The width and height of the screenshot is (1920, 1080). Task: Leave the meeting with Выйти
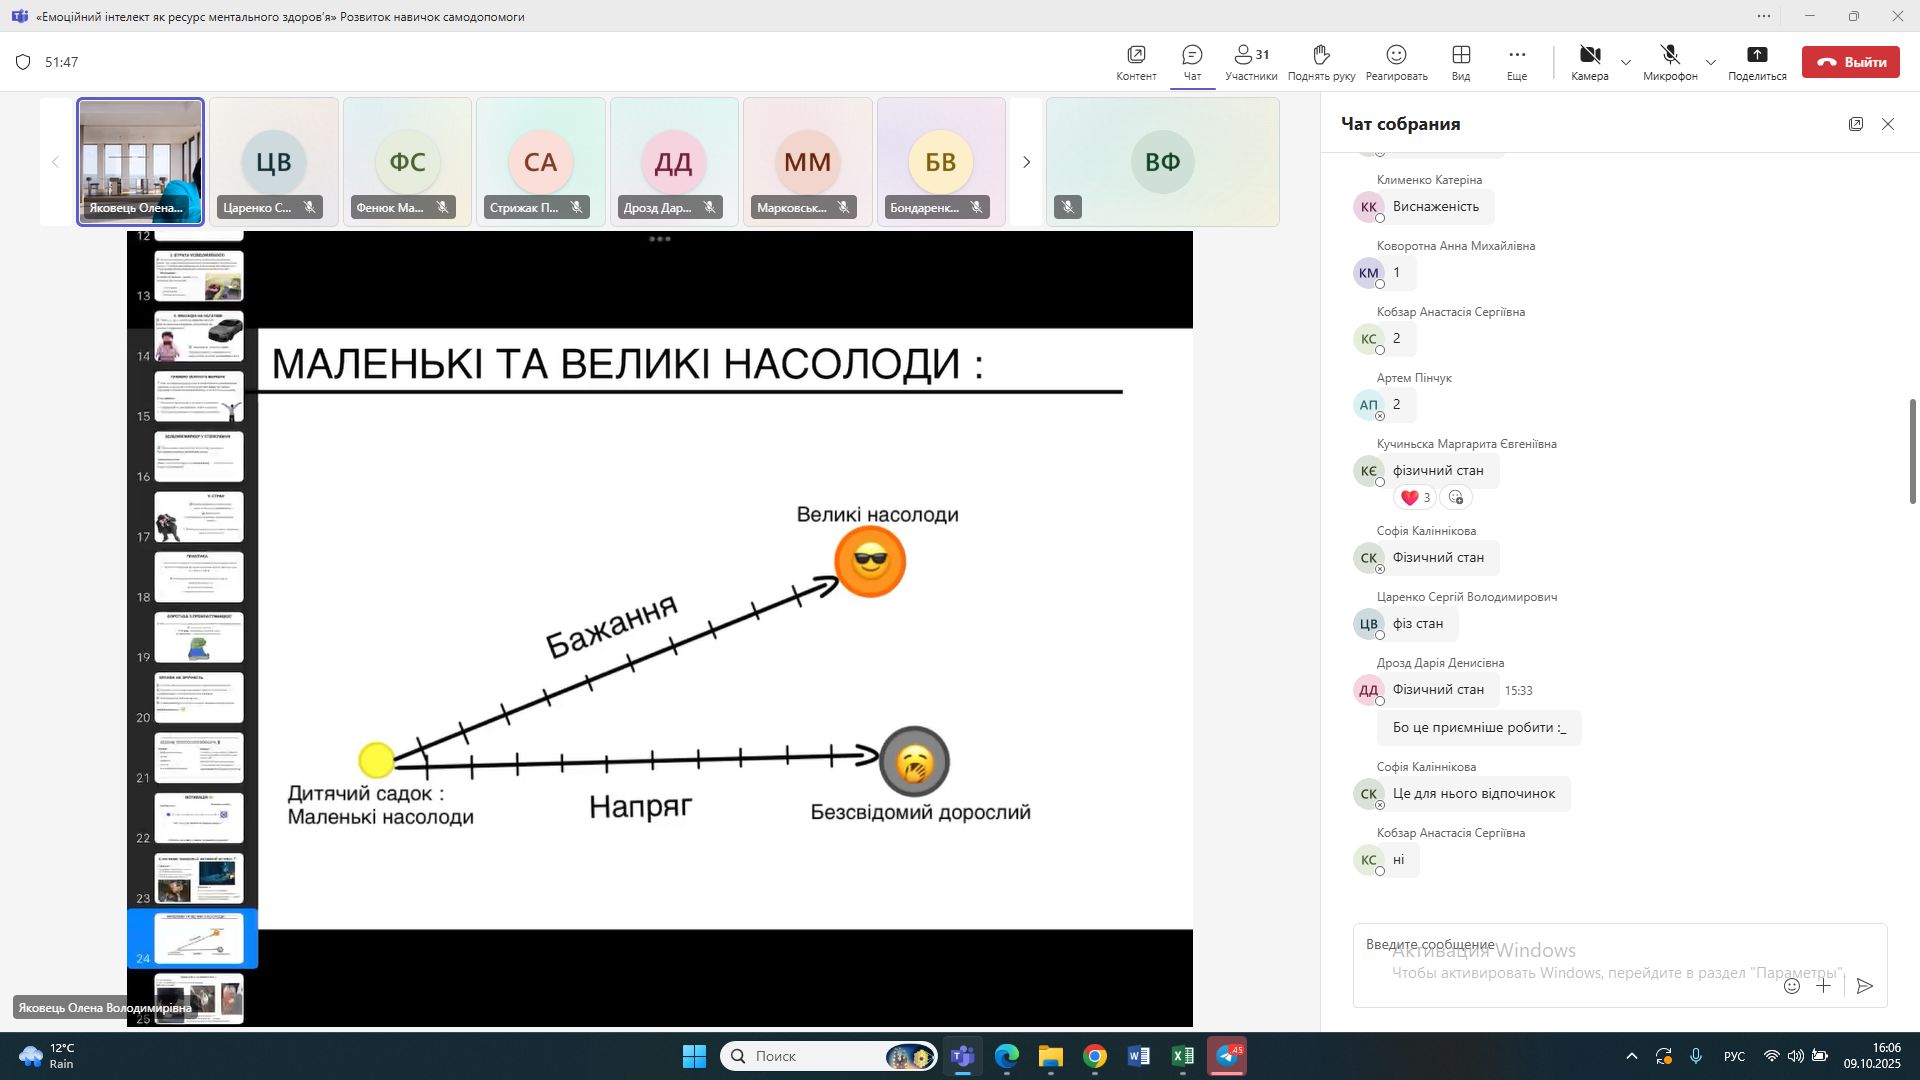coord(1850,62)
